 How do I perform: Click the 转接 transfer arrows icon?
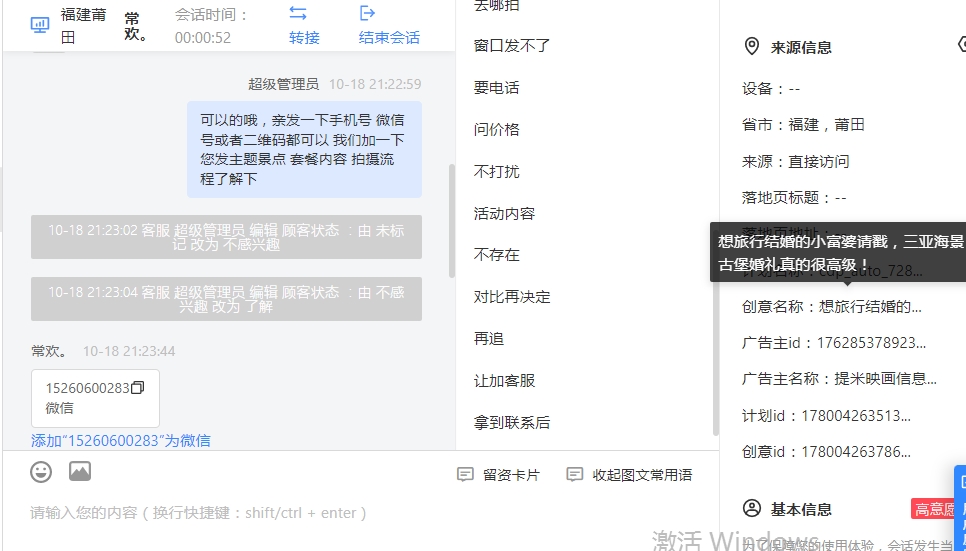(x=298, y=13)
